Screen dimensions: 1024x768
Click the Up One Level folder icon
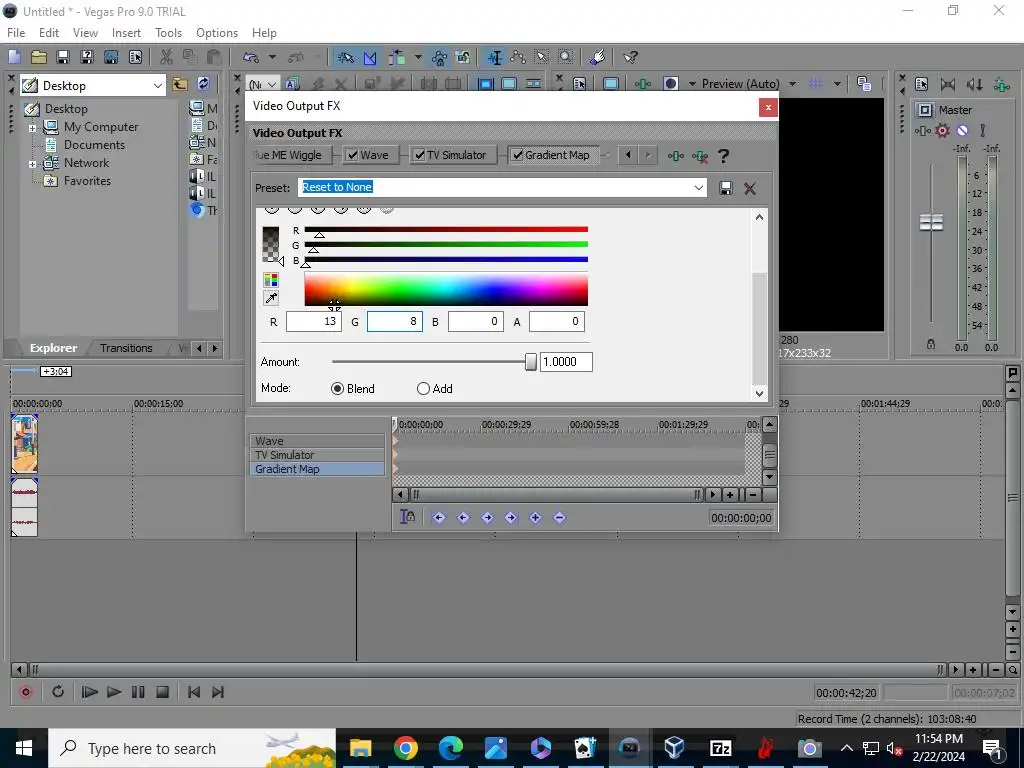coord(180,84)
